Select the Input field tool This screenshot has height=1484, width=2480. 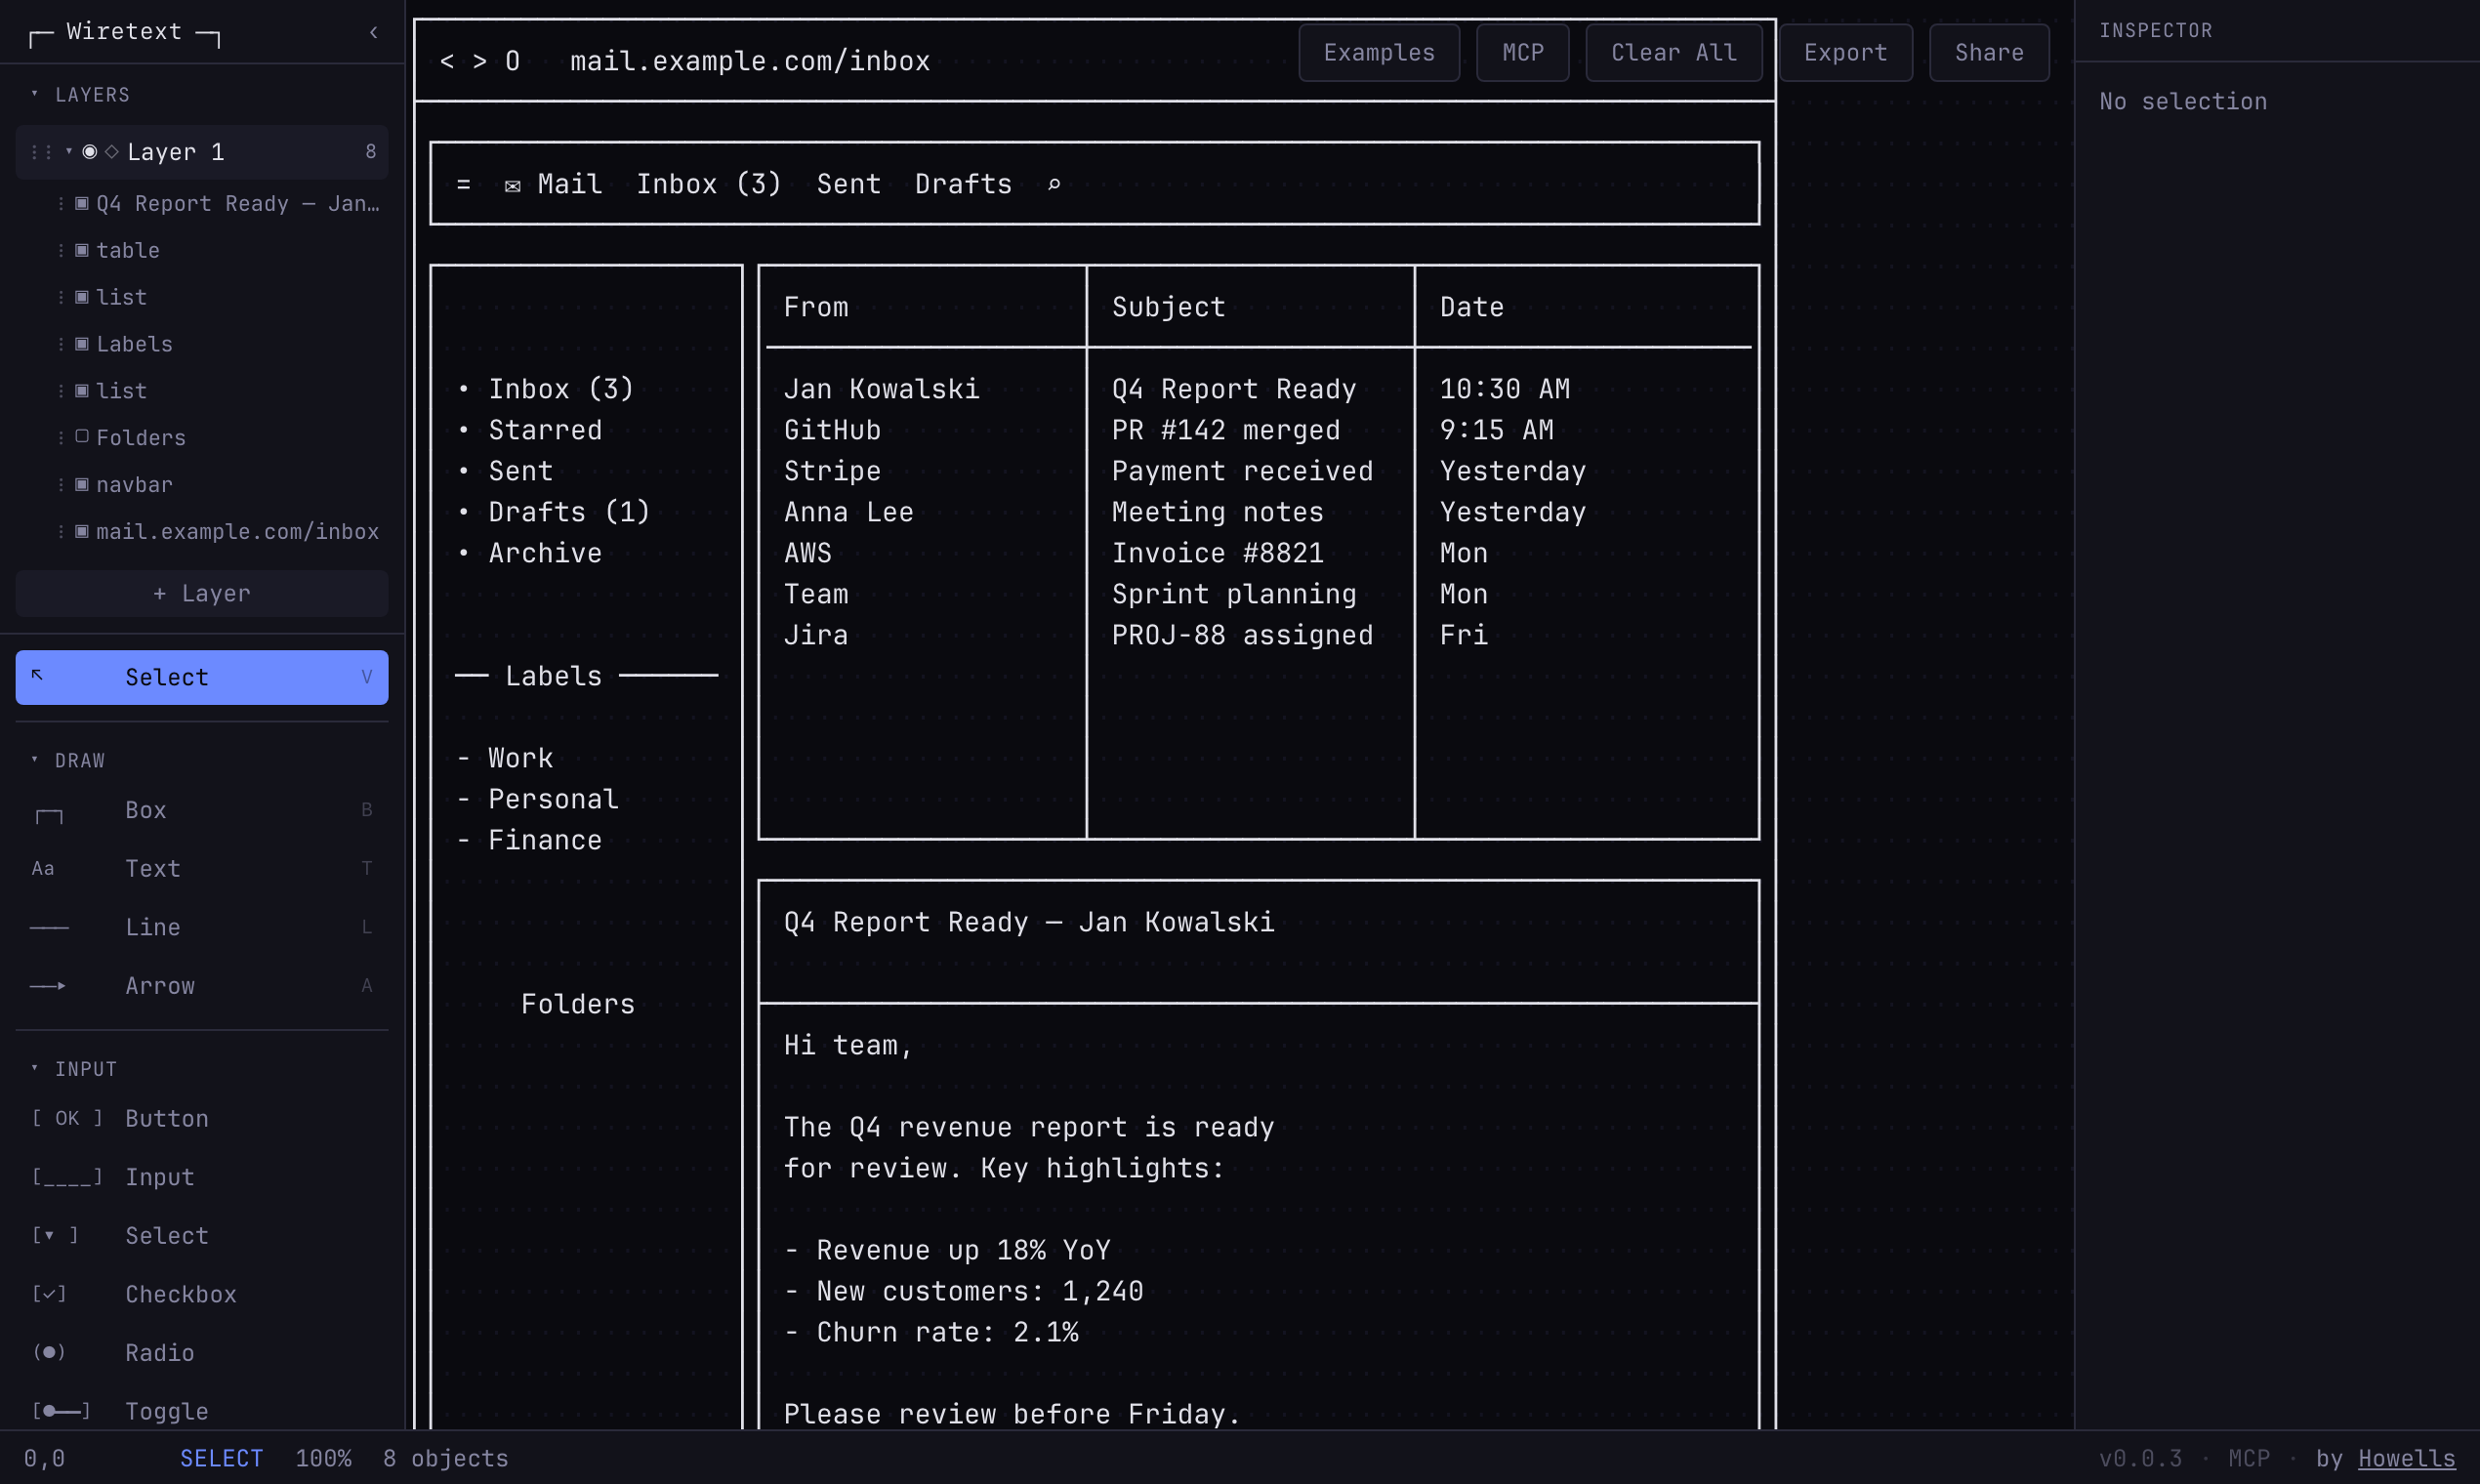coord(160,1177)
